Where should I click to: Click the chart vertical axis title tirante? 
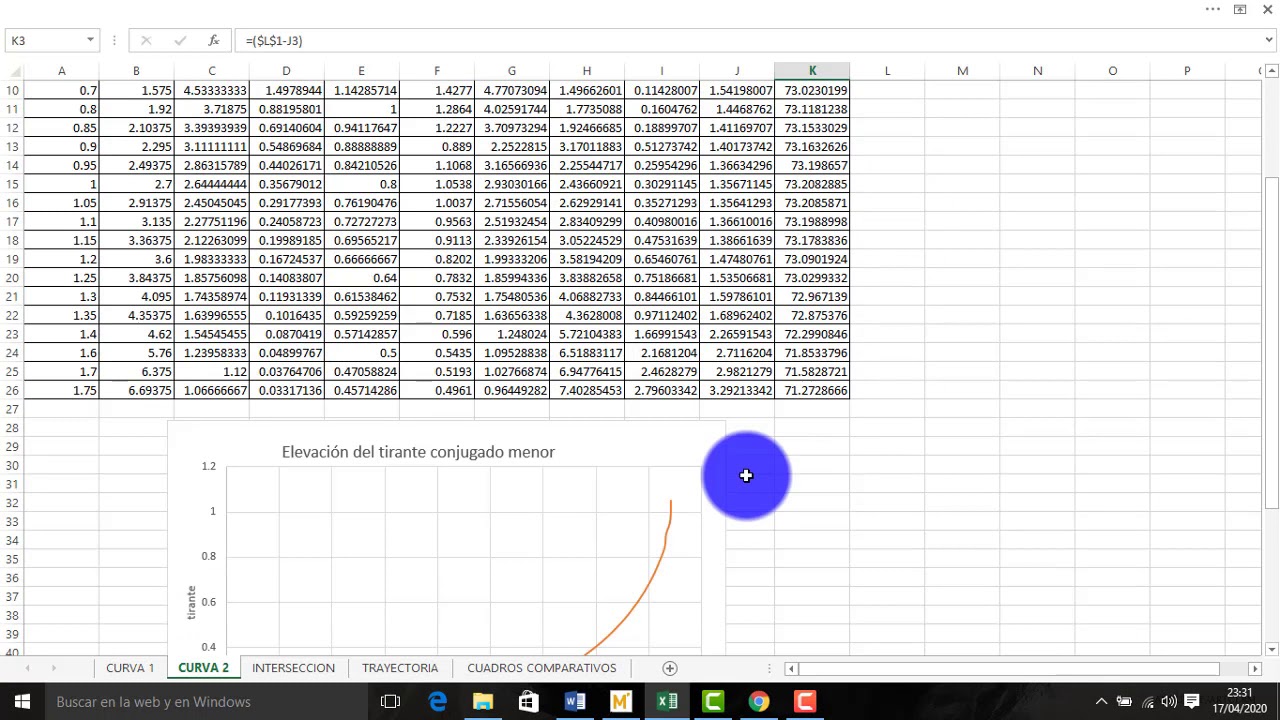[191, 602]
